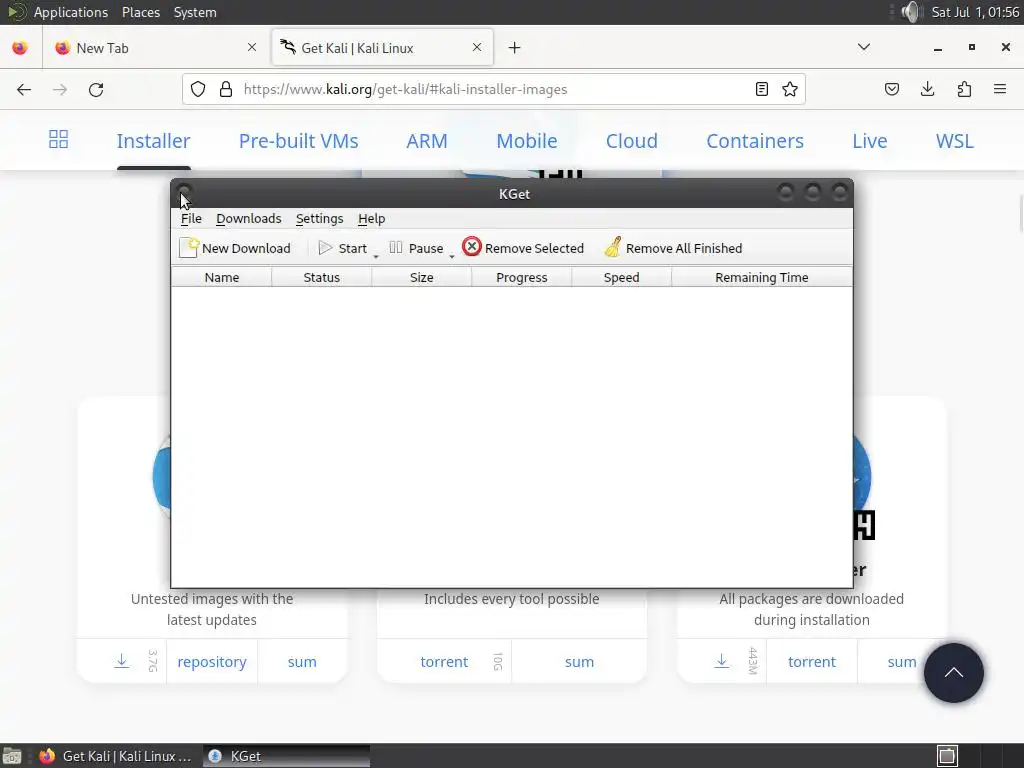The height and width of the screenshot is (768, 1024).
Task: Select the Cloud platform tab
Action: coord(632,141)
